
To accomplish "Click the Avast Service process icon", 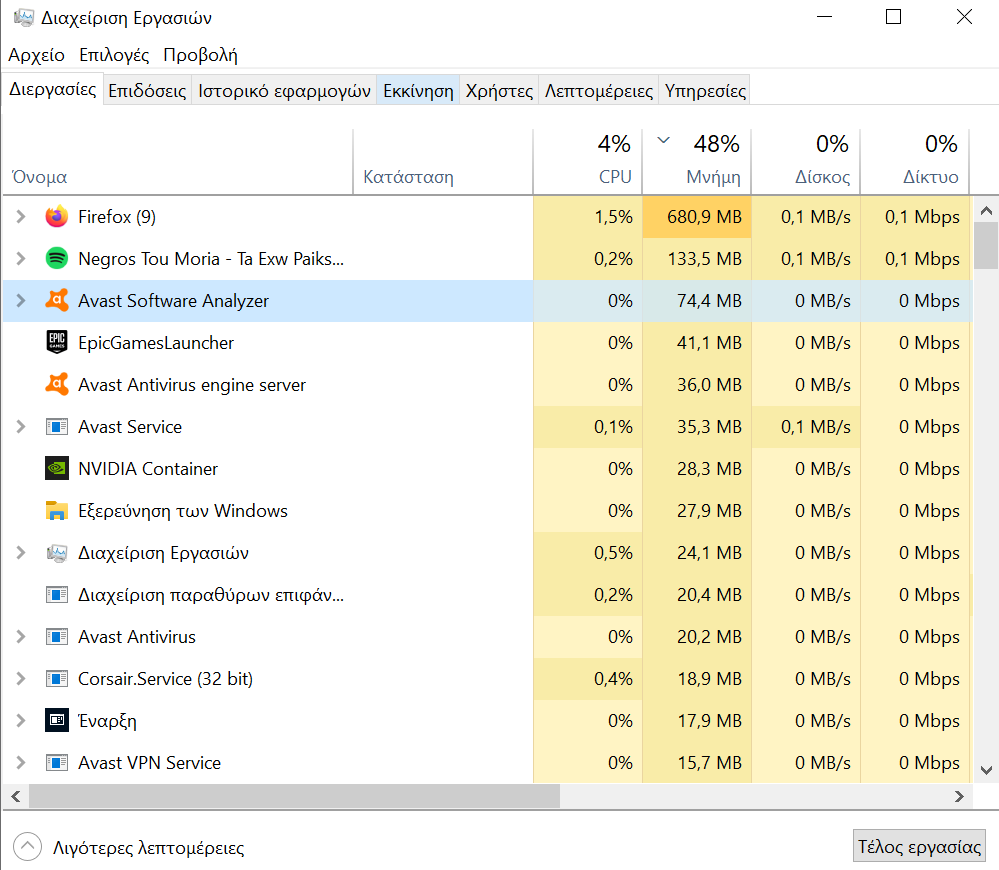I will click(57, 427).
